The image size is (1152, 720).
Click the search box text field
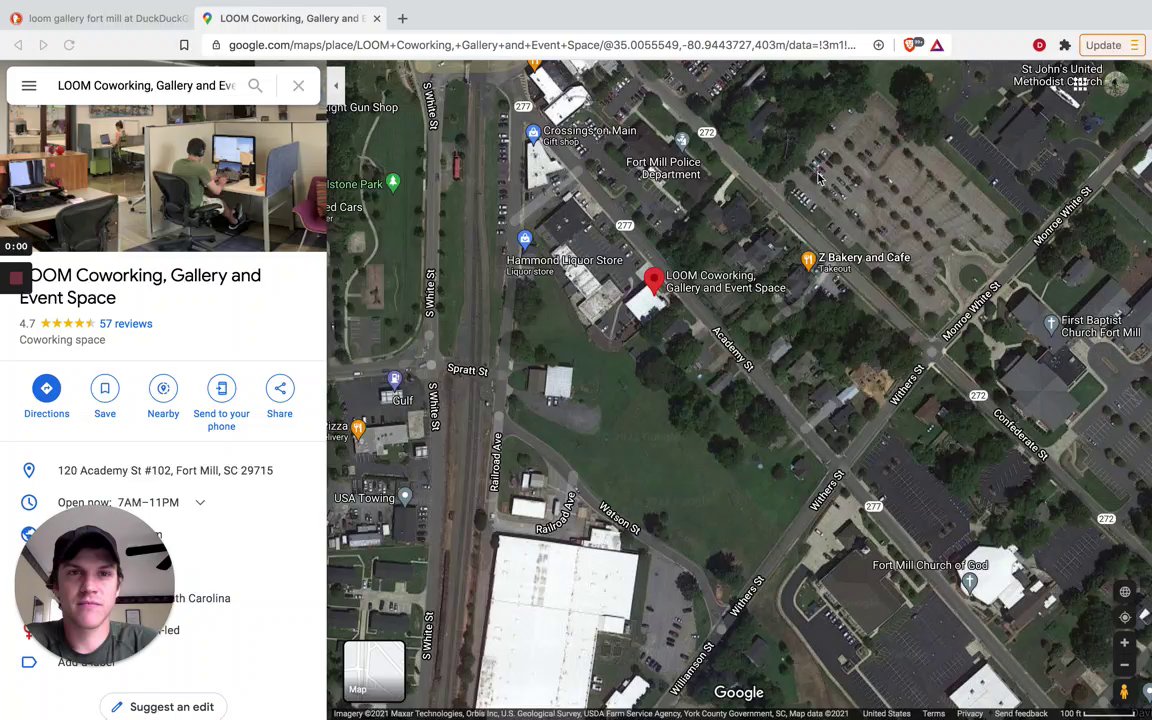[146, 85]
